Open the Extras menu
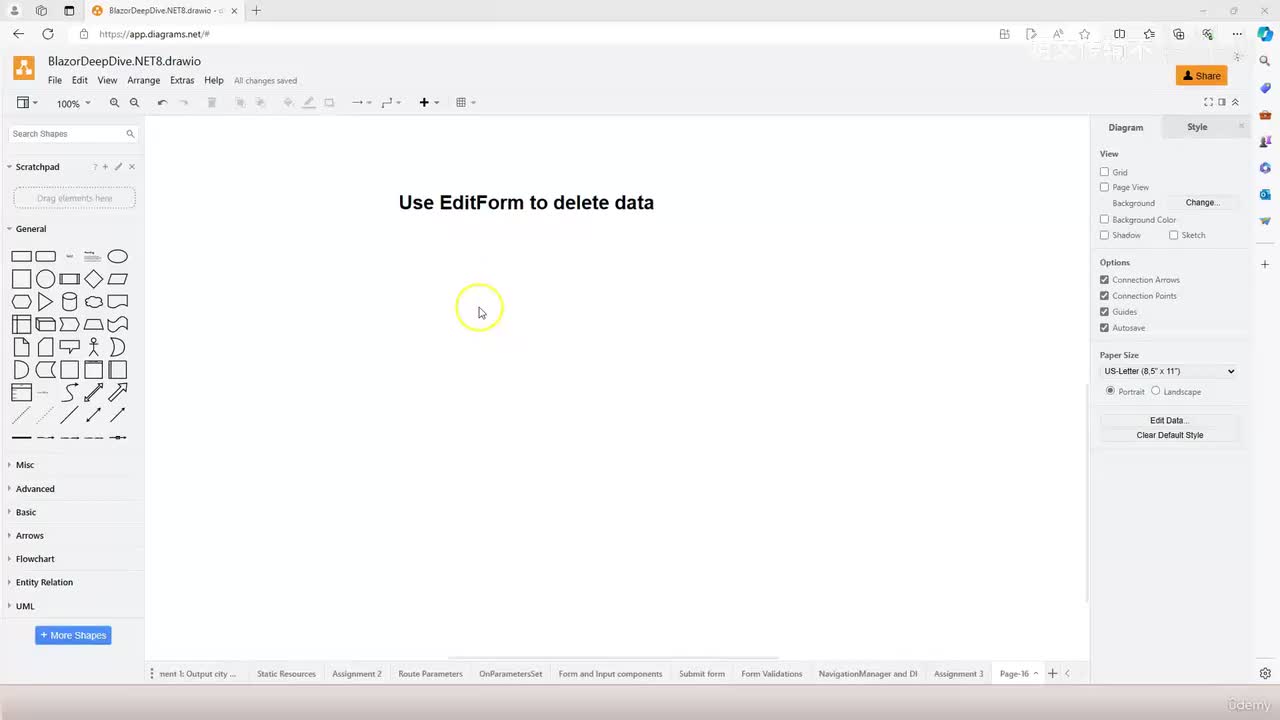 click(182, 80)
